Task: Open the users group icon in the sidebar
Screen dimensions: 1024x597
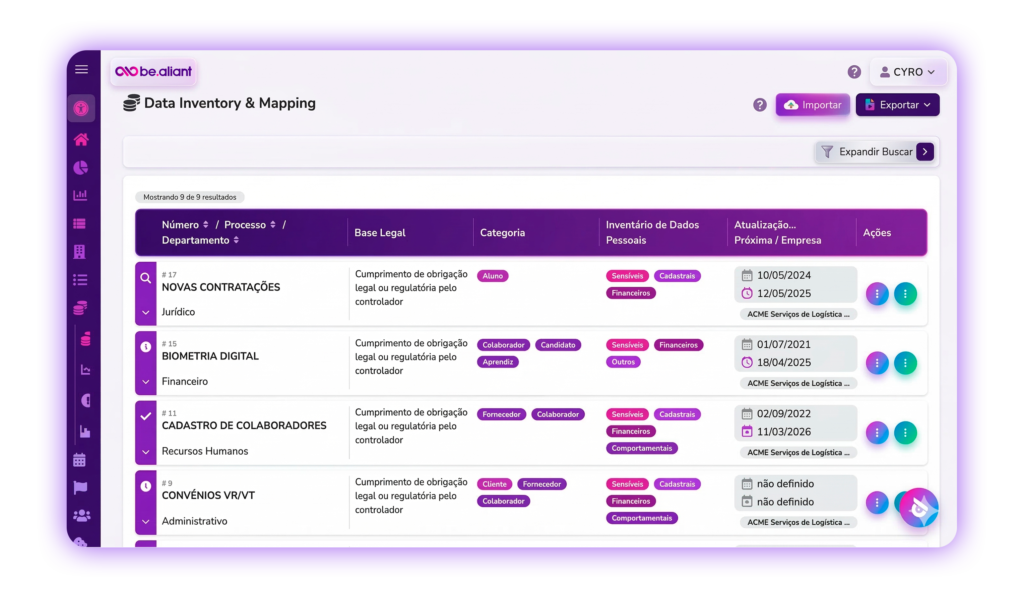Action: [81, 516]
